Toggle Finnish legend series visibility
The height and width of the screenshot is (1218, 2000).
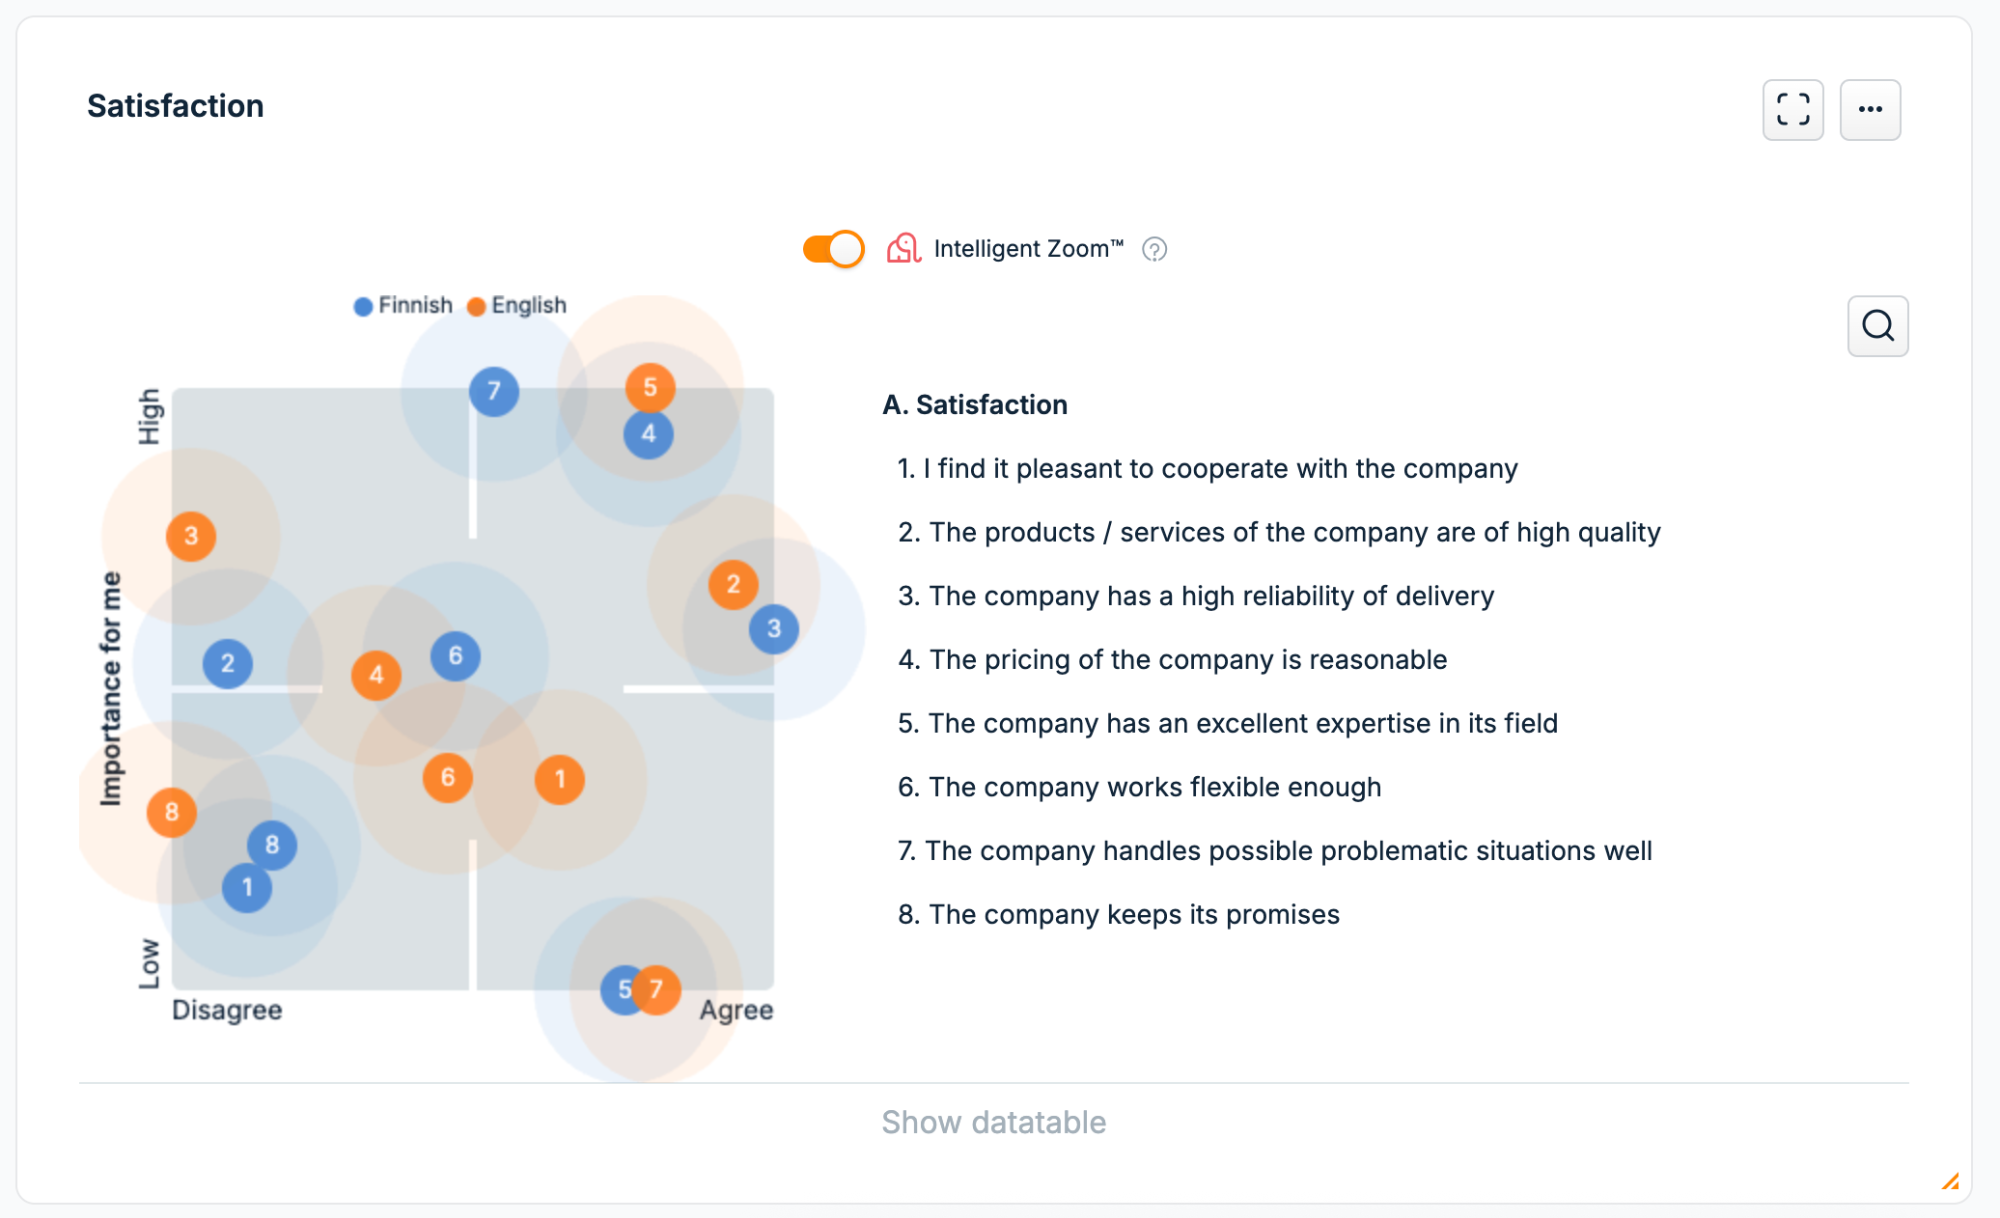[x=403, y=305]
